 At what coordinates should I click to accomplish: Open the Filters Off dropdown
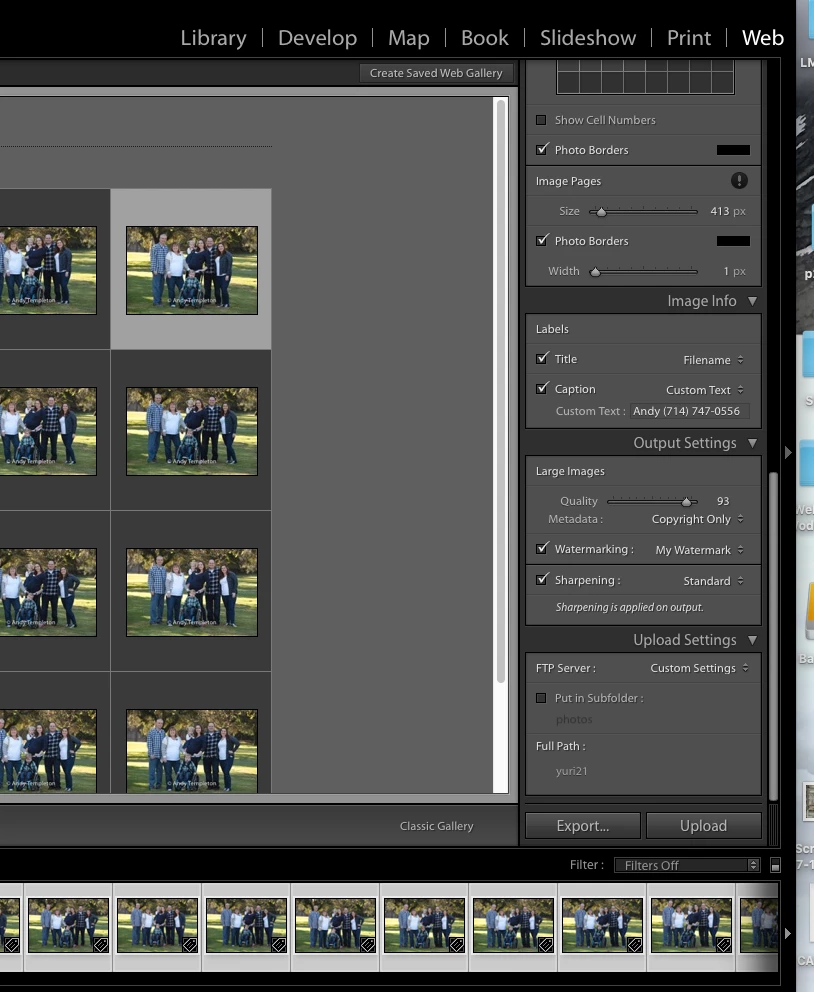(686, 865)
